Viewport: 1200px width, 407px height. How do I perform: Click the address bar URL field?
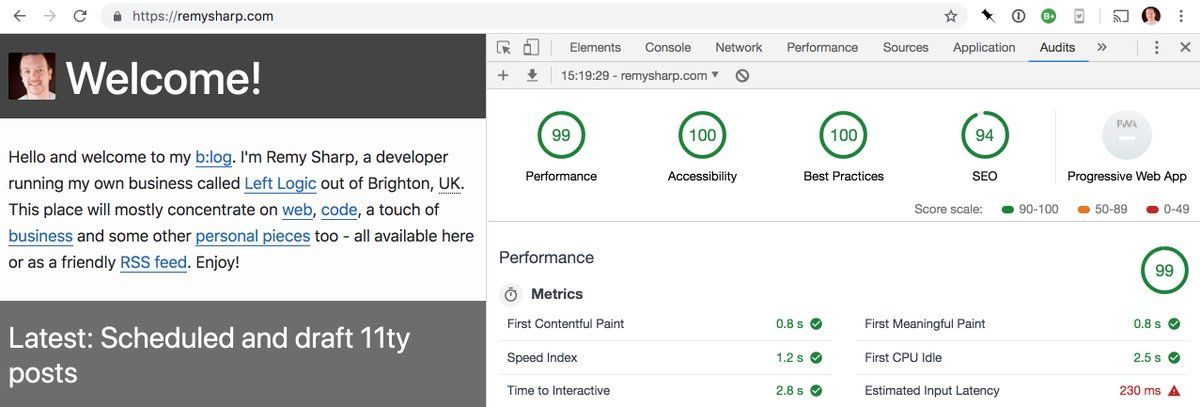click(x=500, y=16)
